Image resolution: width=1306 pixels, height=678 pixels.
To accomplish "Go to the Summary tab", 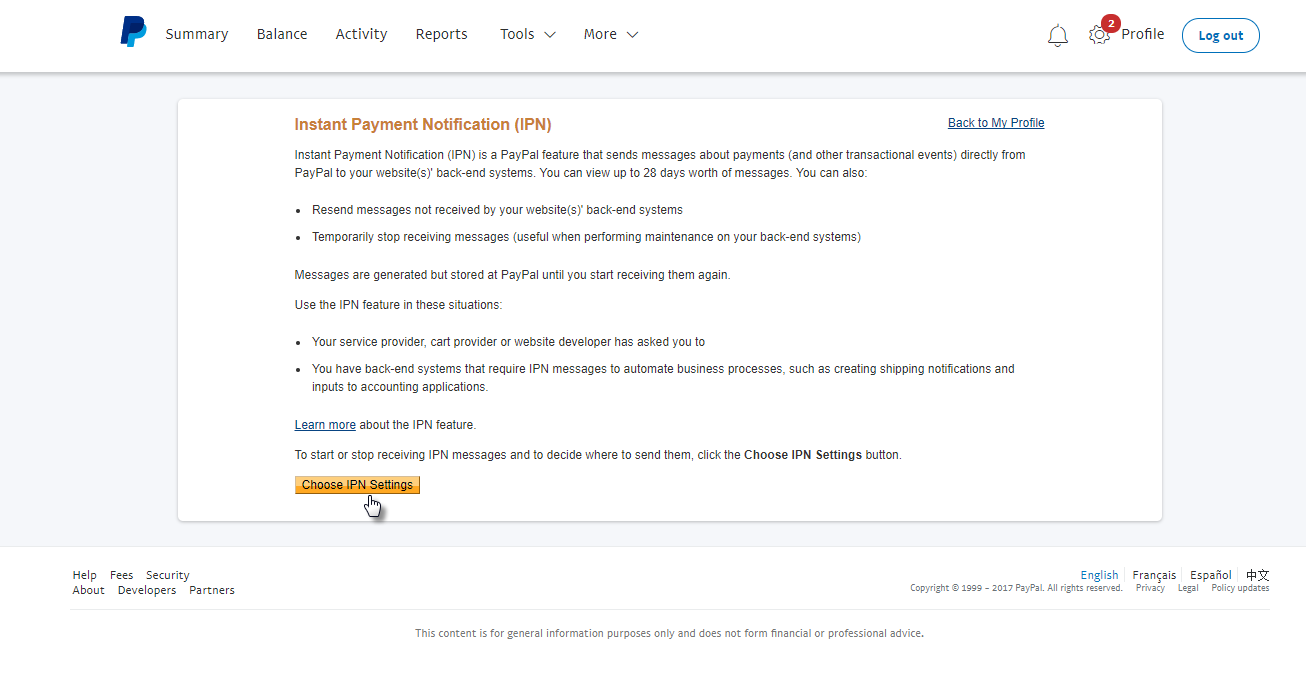I will 196,34.
